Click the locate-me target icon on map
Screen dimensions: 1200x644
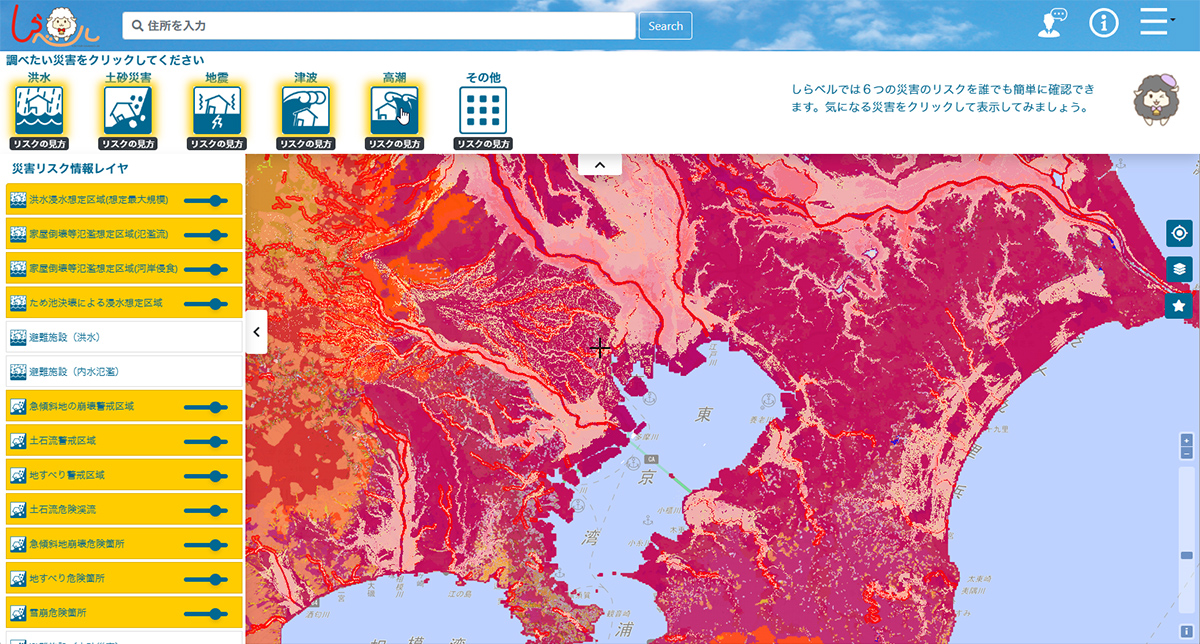pos(1179,233)
